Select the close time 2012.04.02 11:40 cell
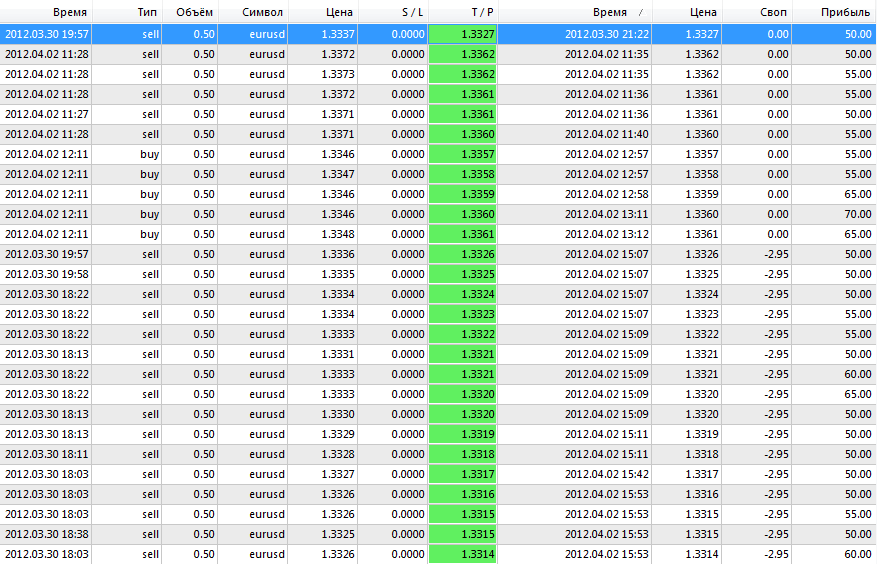The image size is (877, 564). click(x=575, y=134)
